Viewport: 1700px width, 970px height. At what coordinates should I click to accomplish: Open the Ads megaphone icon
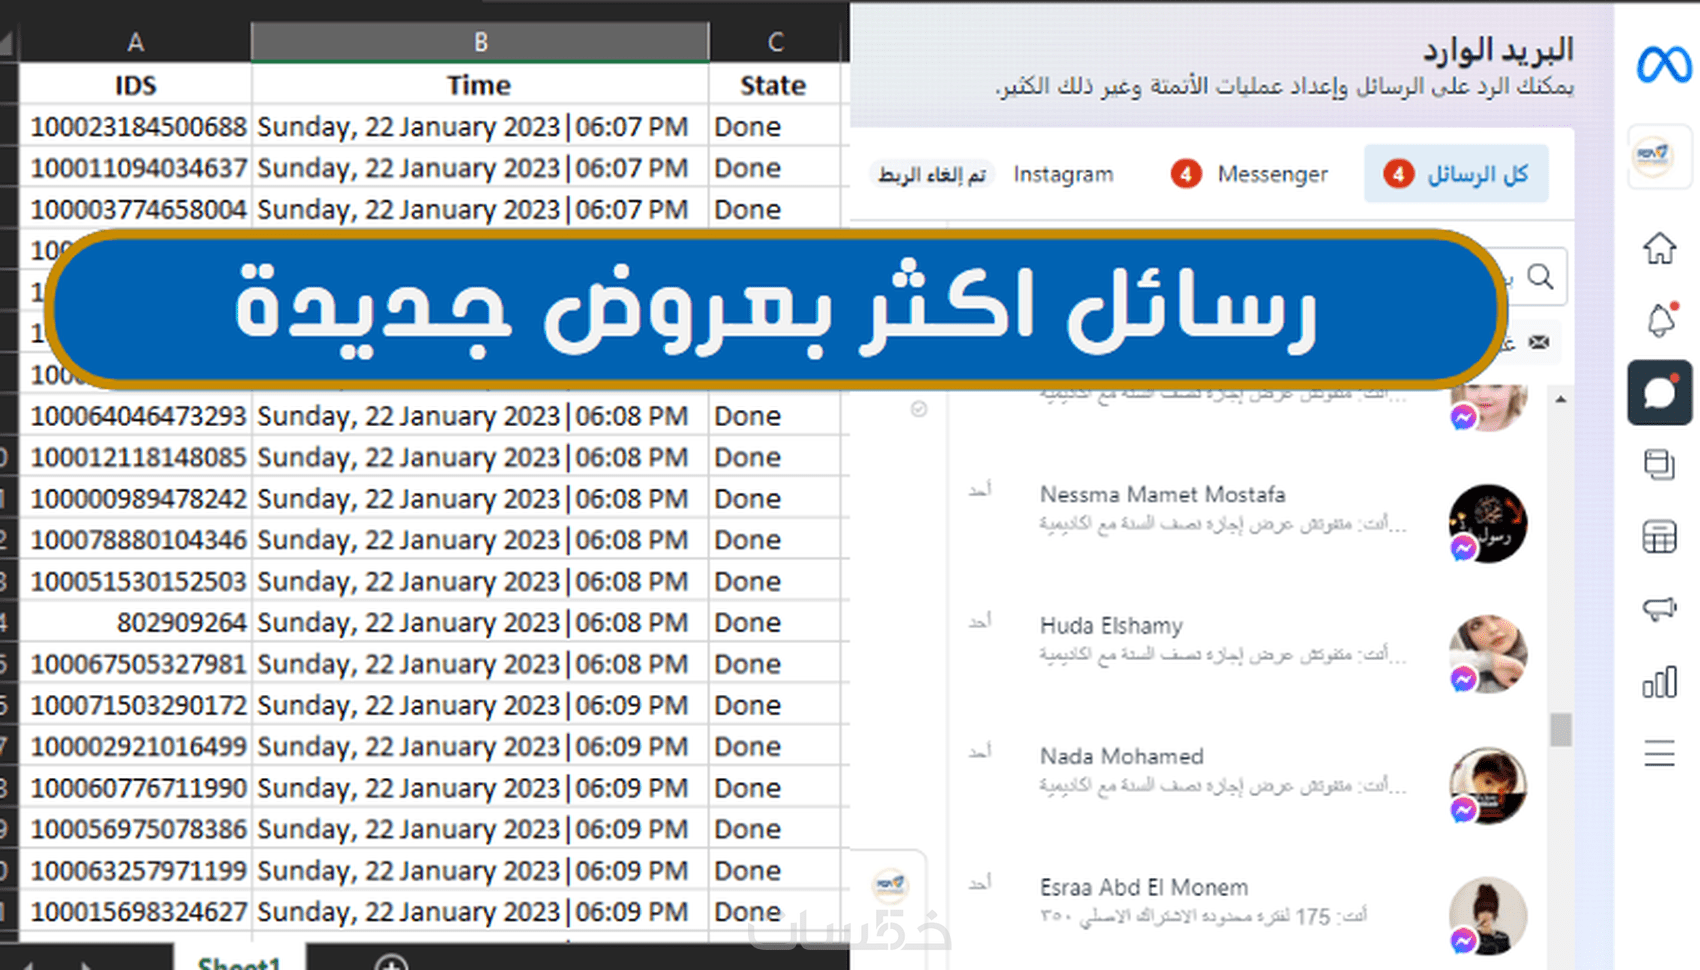coord(1659,608)
